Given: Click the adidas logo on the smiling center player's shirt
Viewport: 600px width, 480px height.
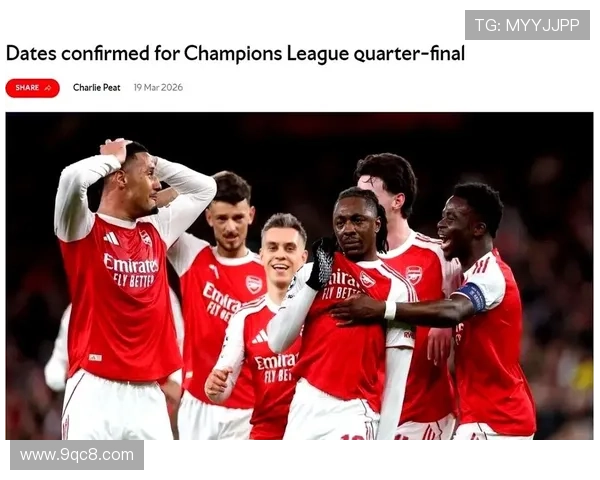Looking at the screenshot, I should [x=260, y=337].
